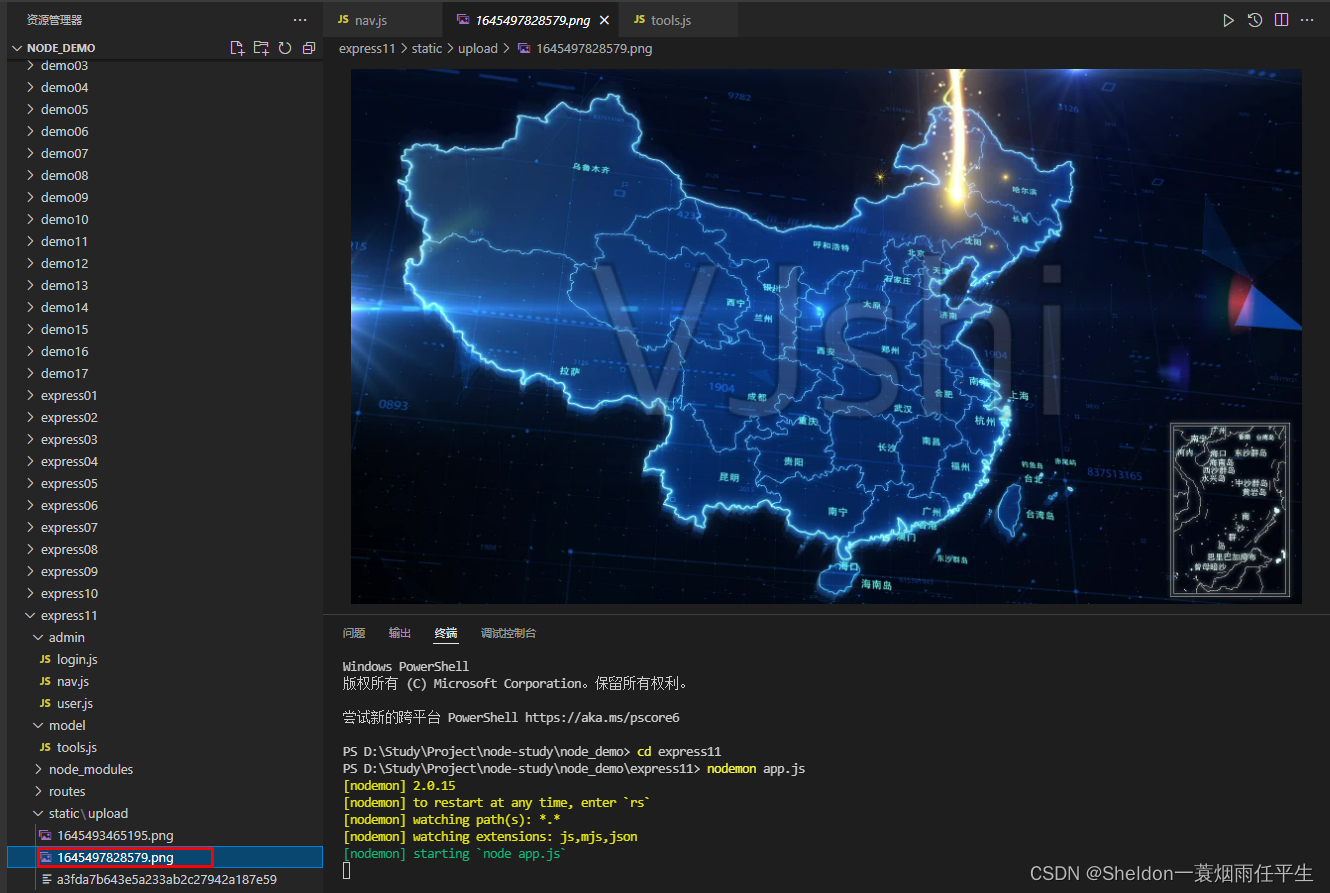Expand the demo07 folder
This screenshot has height=893, width=1330.
pyautogui.click(x=165, y=153)
